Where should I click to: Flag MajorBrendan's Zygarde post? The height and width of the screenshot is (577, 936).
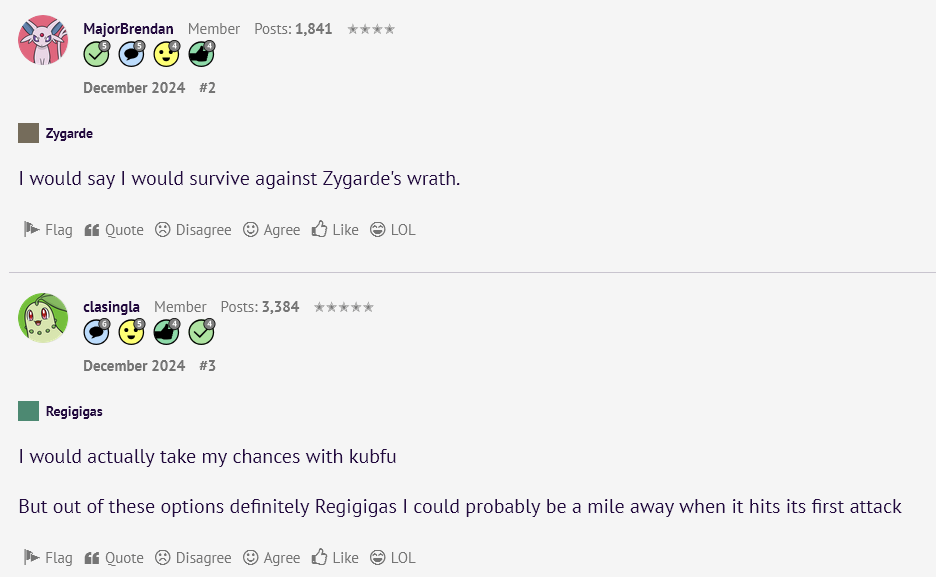(x=48, y=230)
